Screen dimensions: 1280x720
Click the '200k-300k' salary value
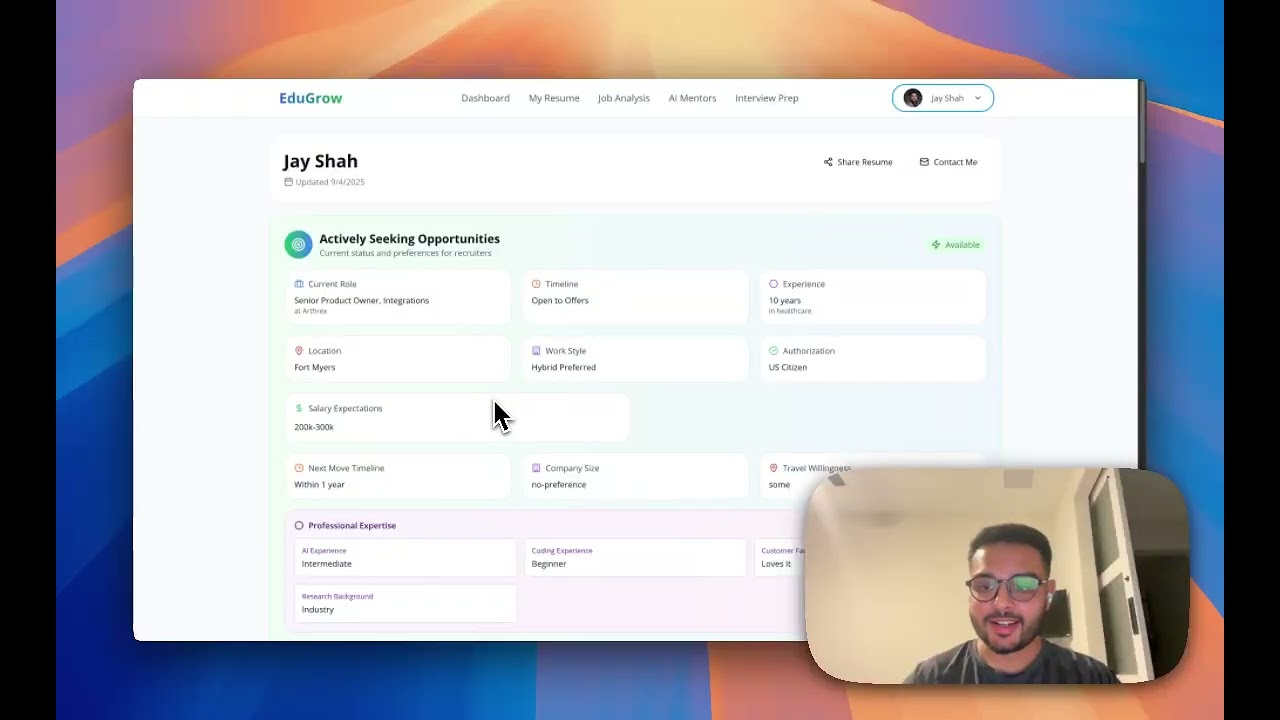(x=314, y=427)
